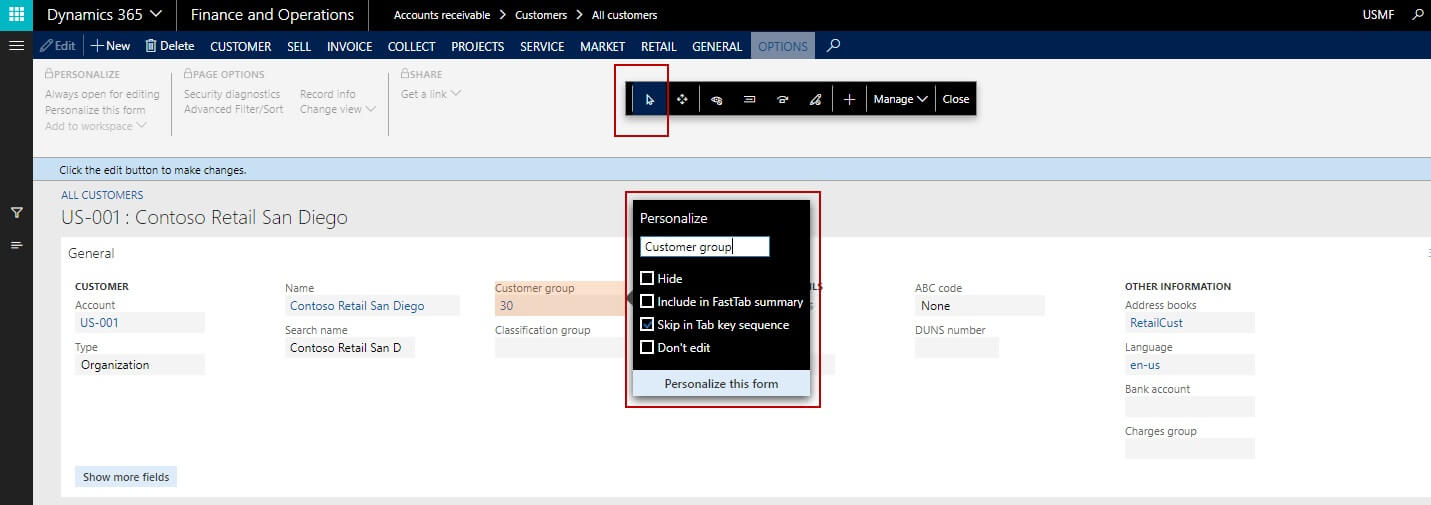Expand the Dynamics 365 dropdown
Image resolution: width=1431 pixels, height=505 pixels.
click(104, 15)
